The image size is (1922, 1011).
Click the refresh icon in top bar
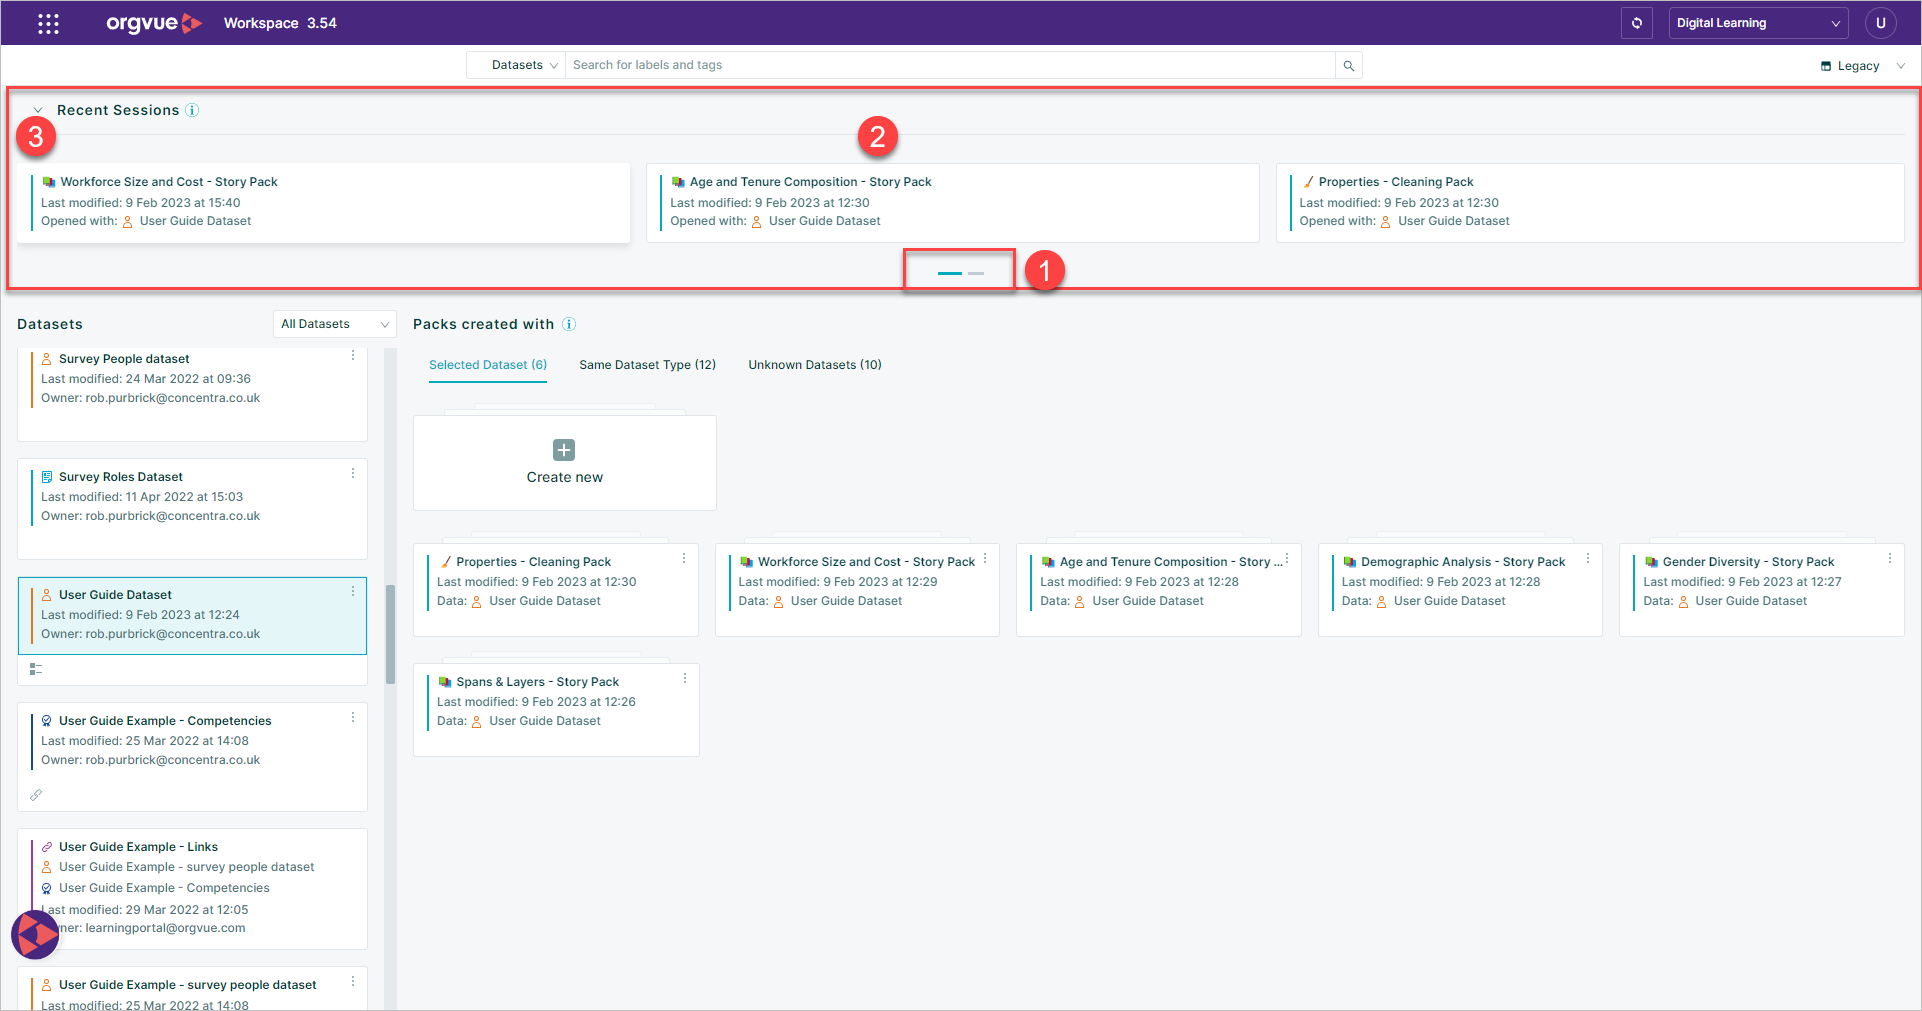(x=1636, y=23)
